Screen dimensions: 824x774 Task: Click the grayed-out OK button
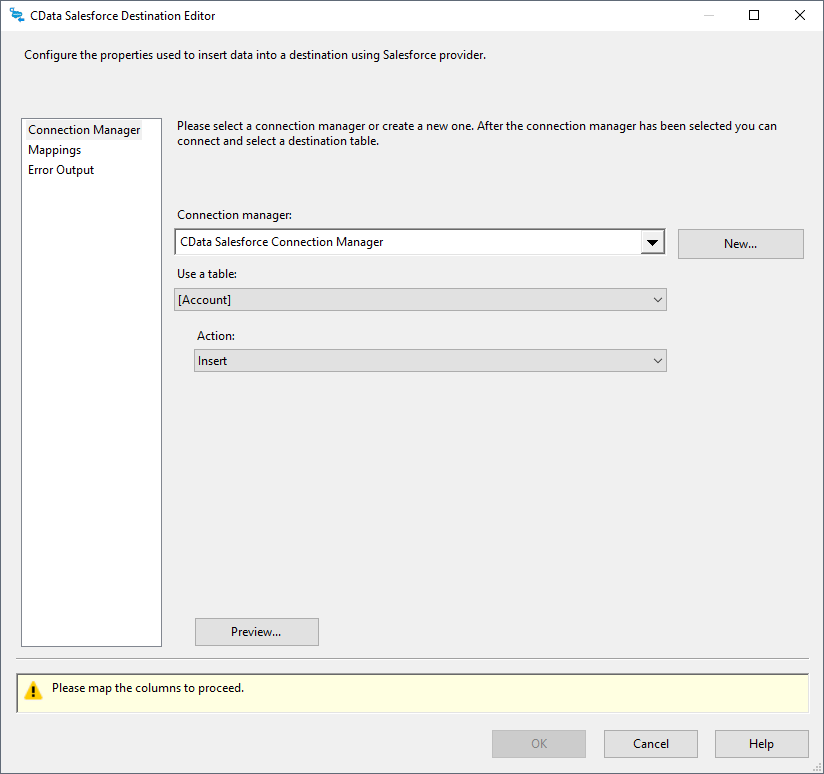pyautogui.click(x=538, y=744)
